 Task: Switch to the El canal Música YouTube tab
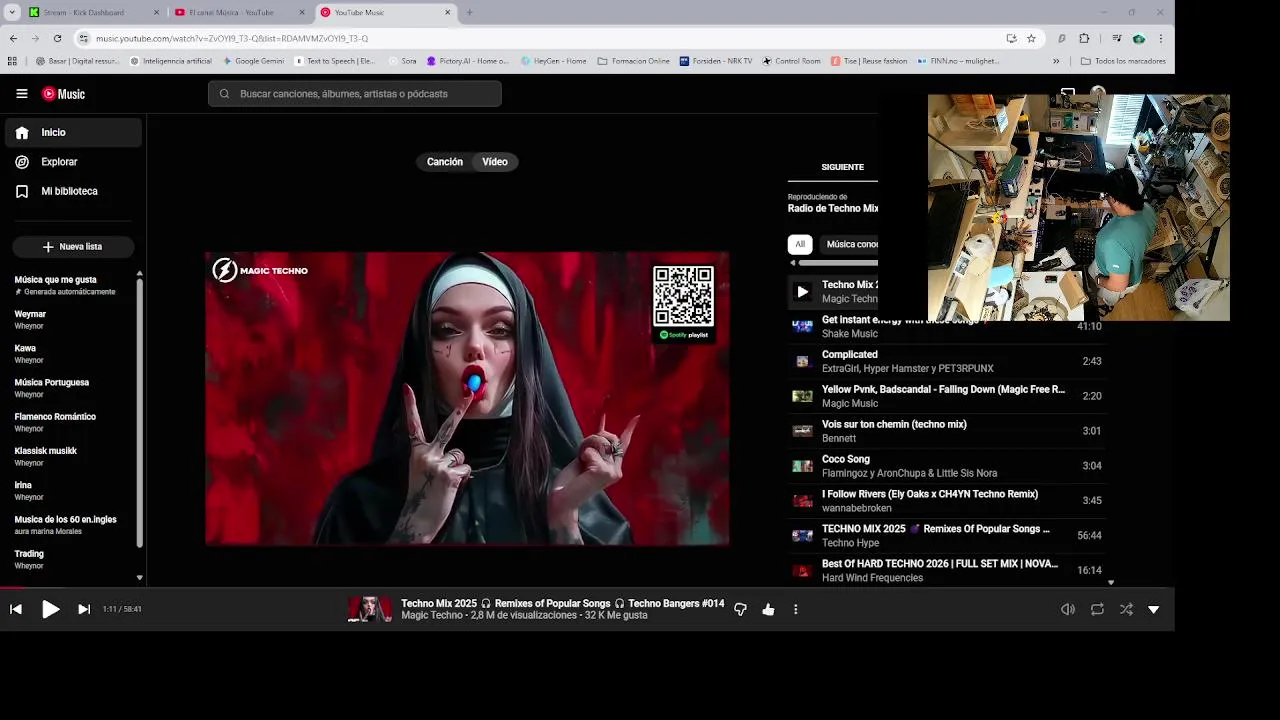point(238,12)
